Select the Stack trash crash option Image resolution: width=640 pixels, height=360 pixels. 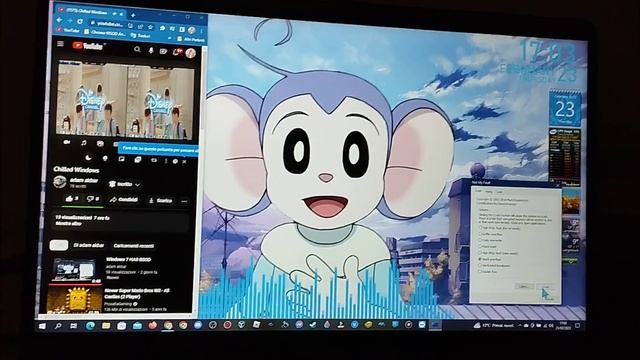click(488, 247)
